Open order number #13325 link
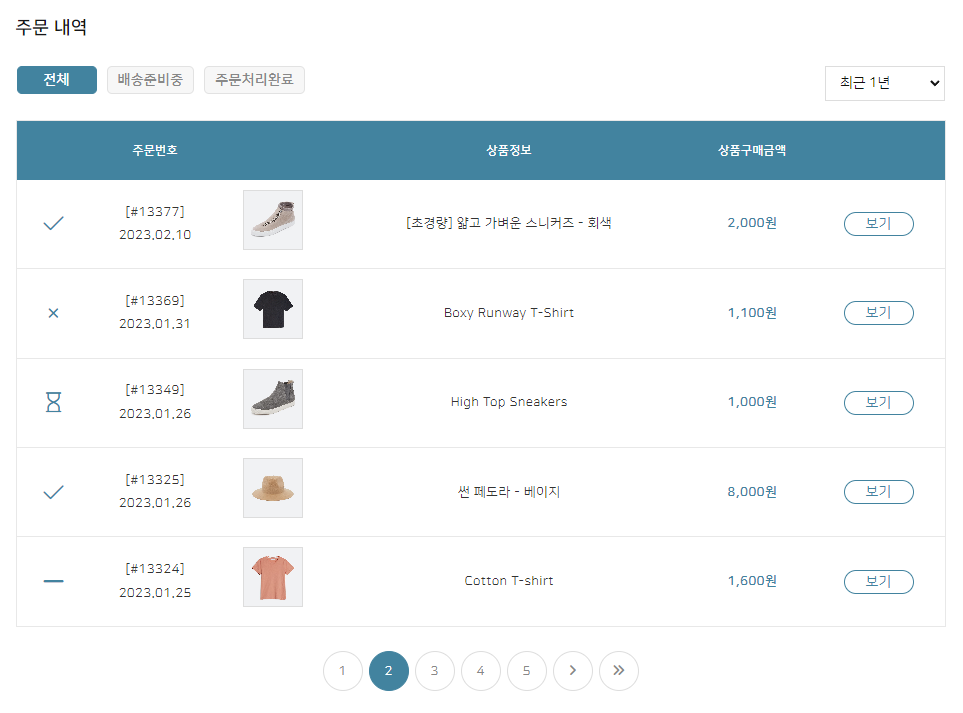The width and height of the screenshot is (963, 713). 155,480
